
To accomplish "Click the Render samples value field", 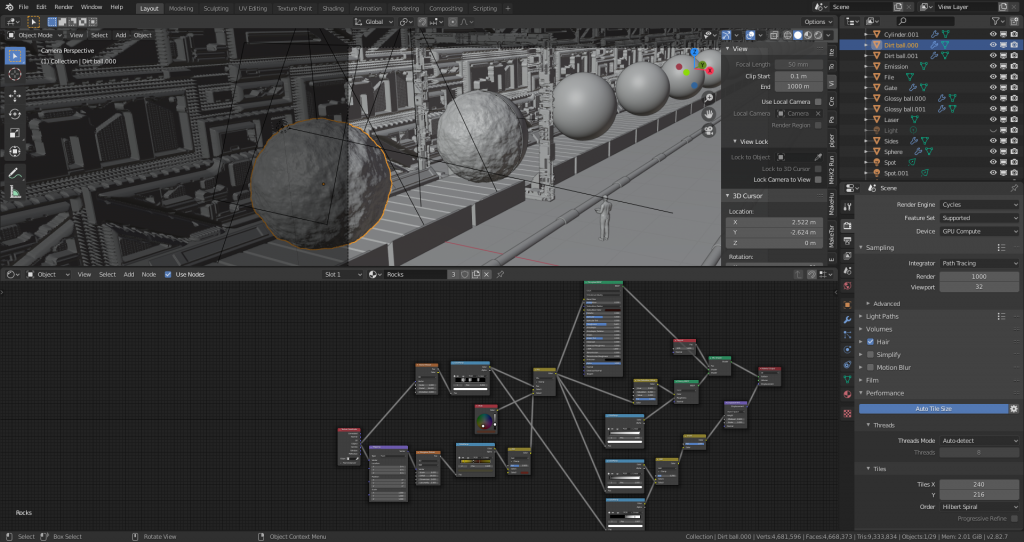I will click(x=979, y=276).
